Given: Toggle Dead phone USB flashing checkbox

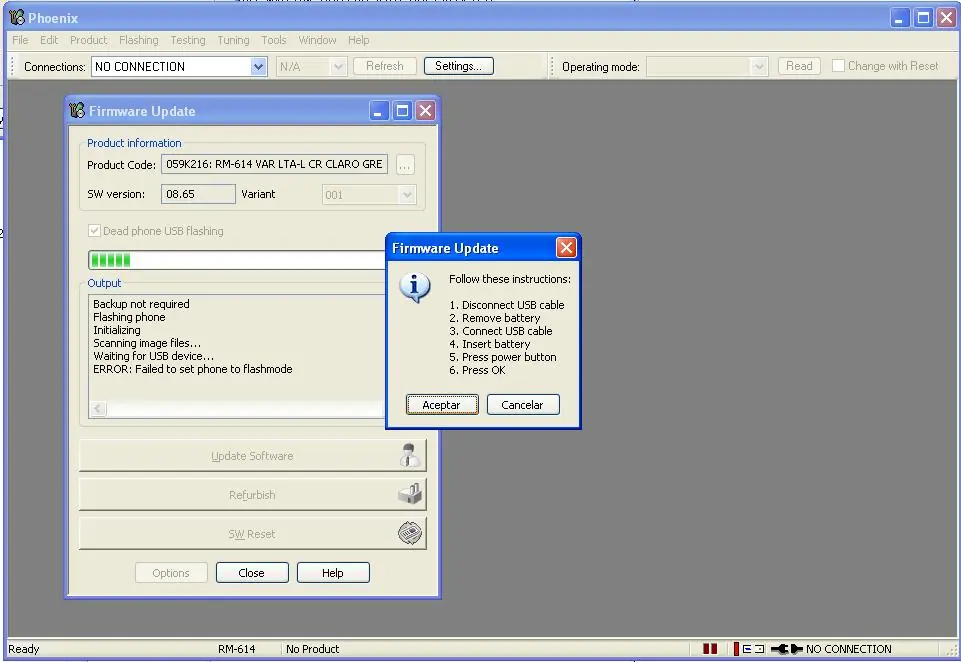Looking at the screenshot, I should tap(94, 230).
